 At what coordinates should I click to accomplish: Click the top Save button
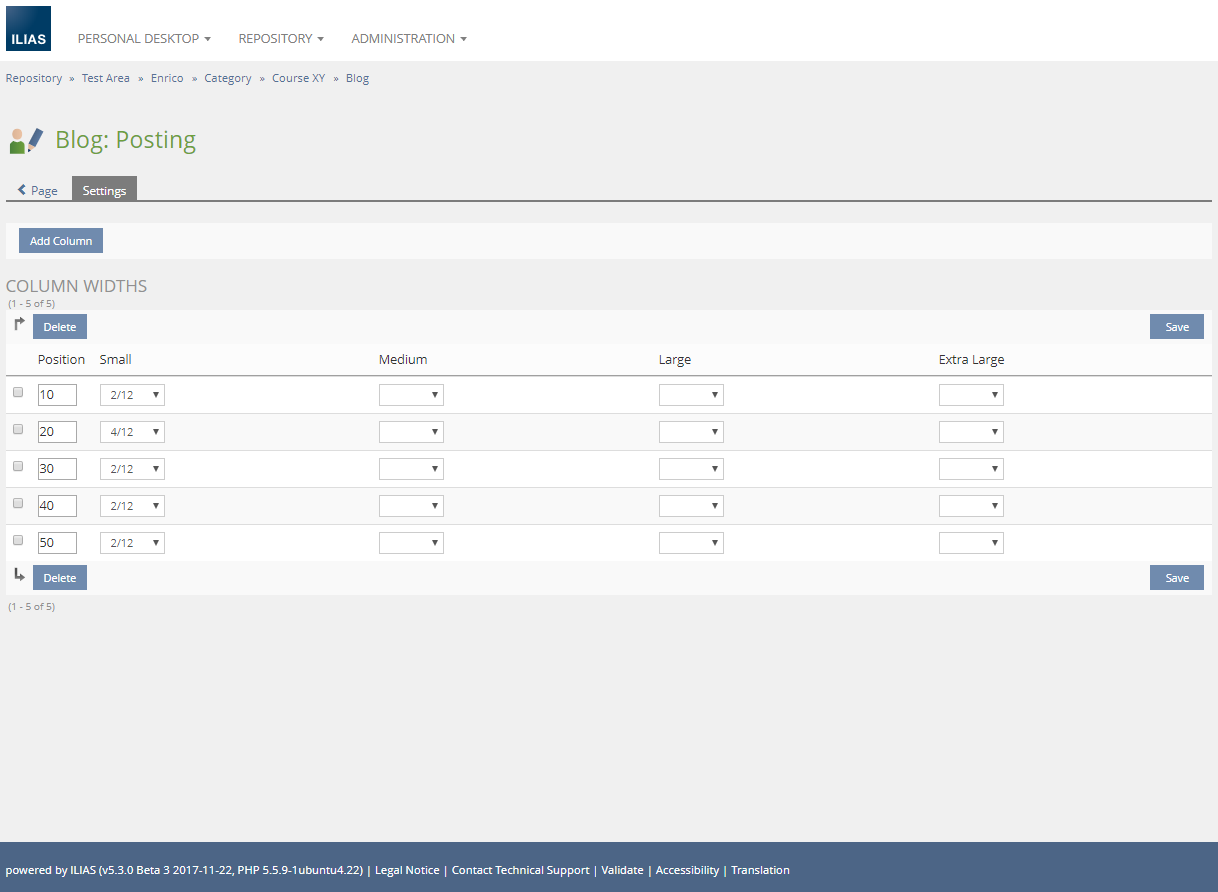pyautogui.click(x=1176, y=327)
